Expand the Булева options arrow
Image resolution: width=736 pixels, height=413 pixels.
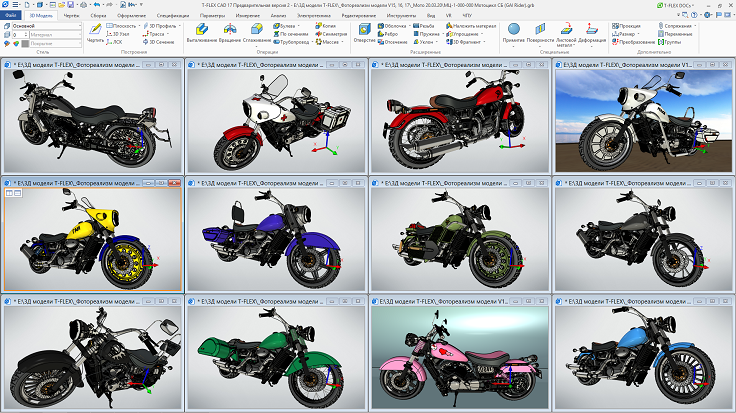299,26
